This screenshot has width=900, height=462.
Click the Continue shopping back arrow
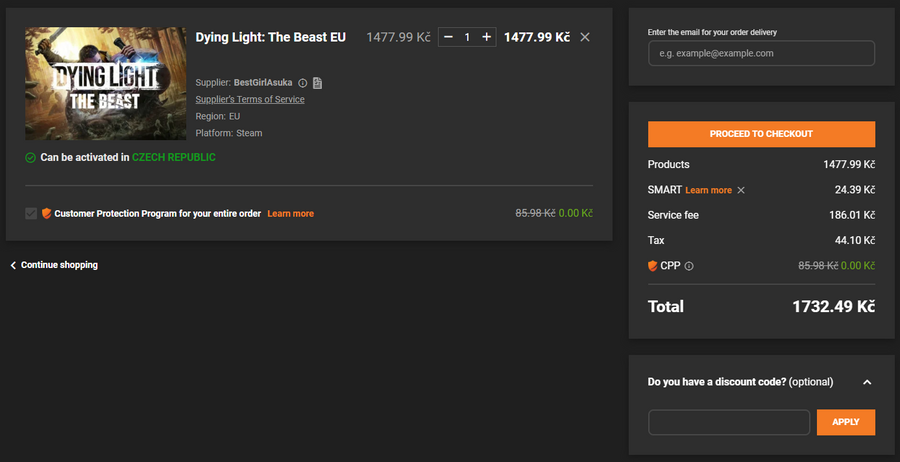[x=14, y=265]
